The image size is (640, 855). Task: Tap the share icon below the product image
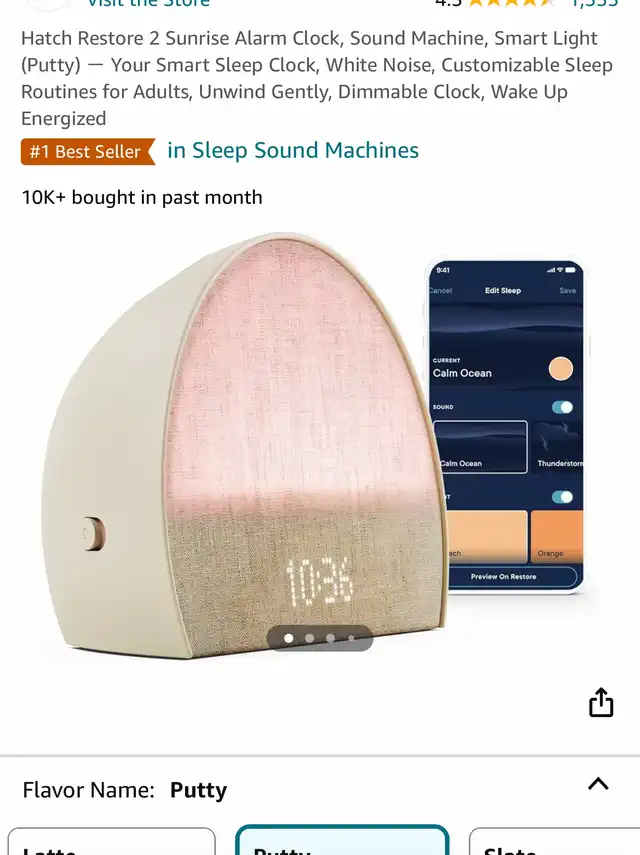point(601,702)
